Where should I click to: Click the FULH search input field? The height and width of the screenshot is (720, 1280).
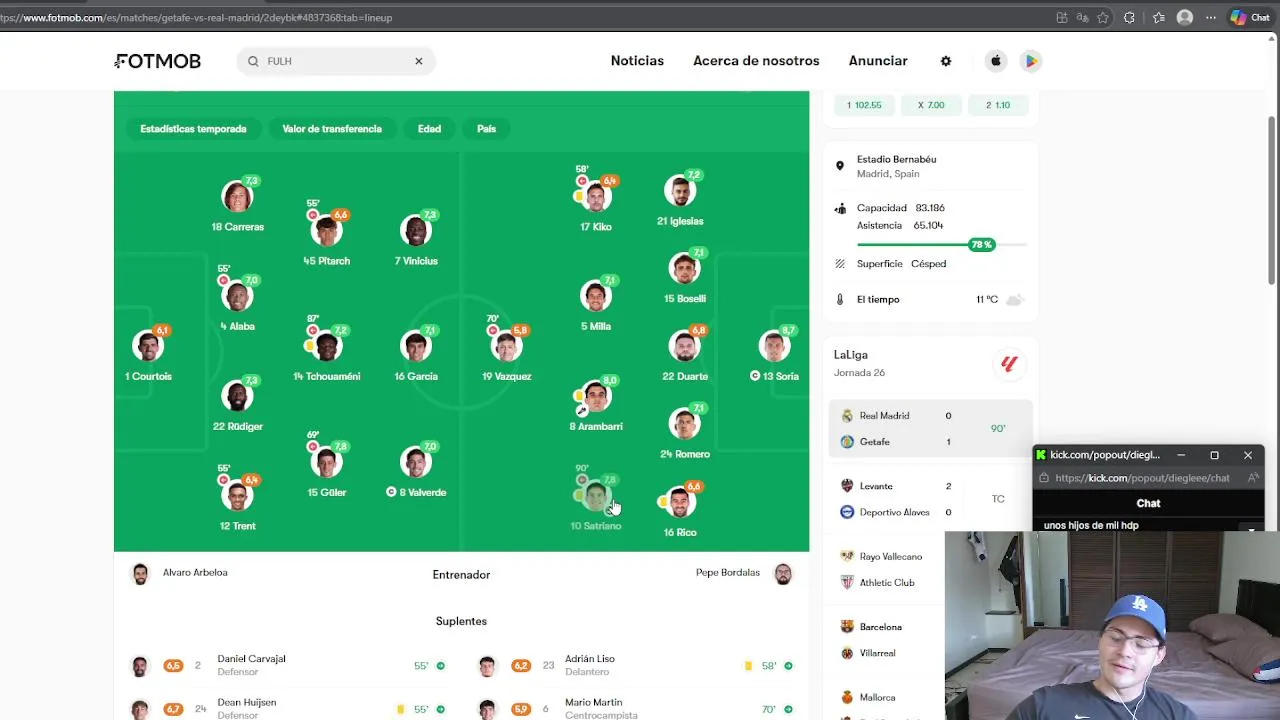click(335, 61)
